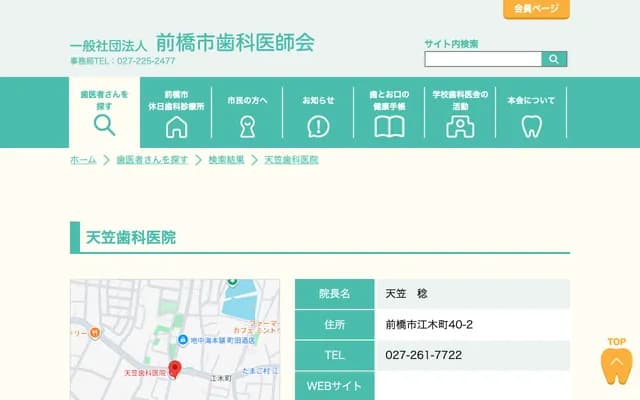Click the house icon for 休日歯科診療所
The width and height of the screenshot is (640, 400).
(x=176, y=127)
